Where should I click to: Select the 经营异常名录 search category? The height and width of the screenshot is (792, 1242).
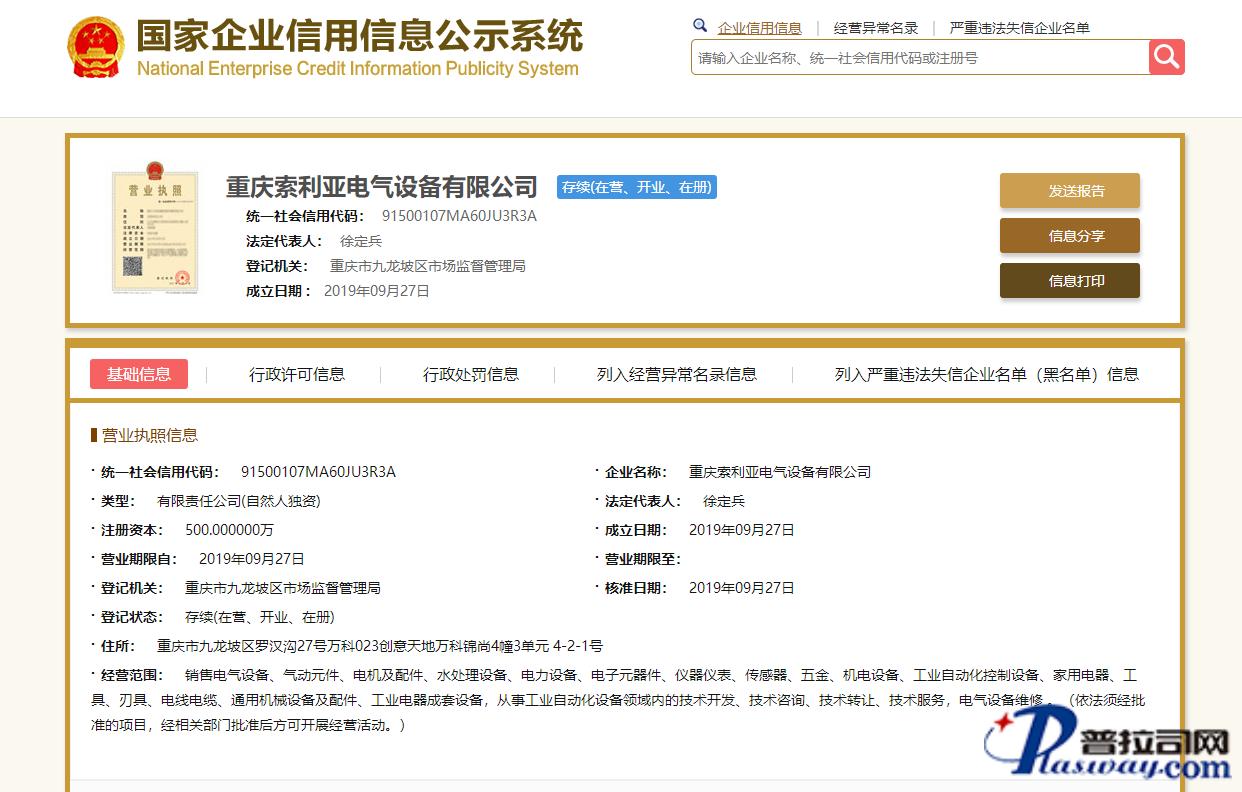coord(876,28)
